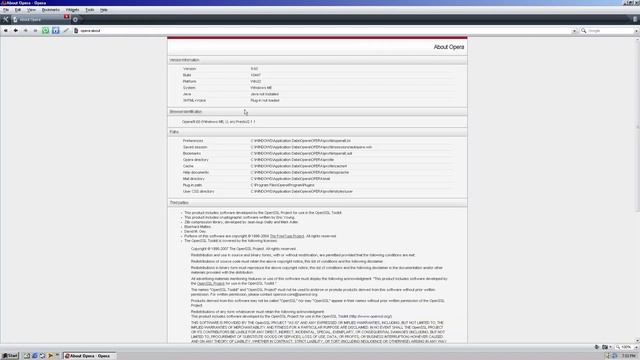Click the Preferences path row label
This screenshot has height=360, width=640.
point(193,141)
